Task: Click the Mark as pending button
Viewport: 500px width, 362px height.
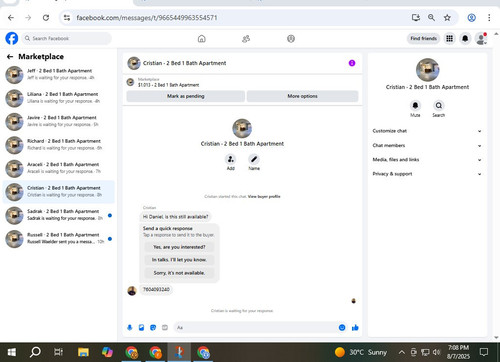Action: [186, 96]
